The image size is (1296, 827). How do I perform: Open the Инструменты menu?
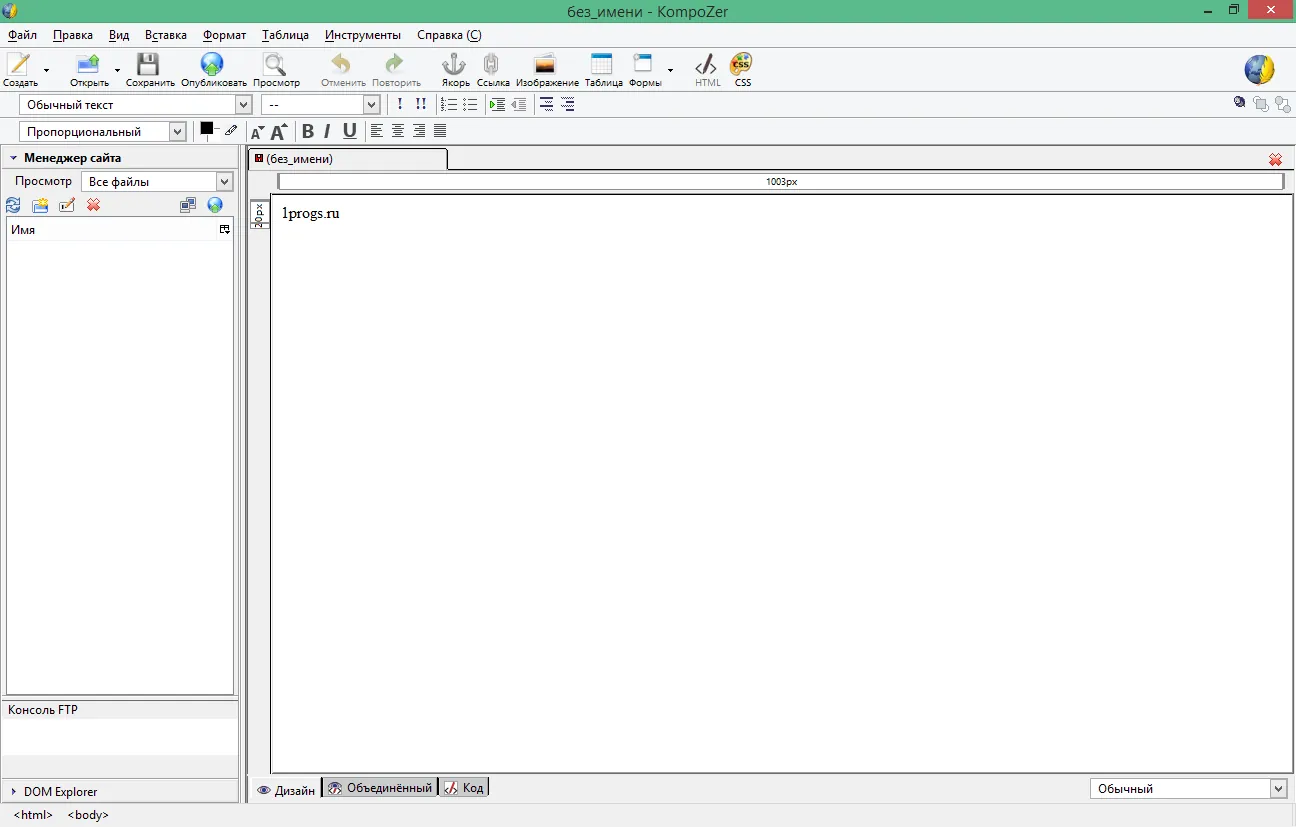click(362, 35)
